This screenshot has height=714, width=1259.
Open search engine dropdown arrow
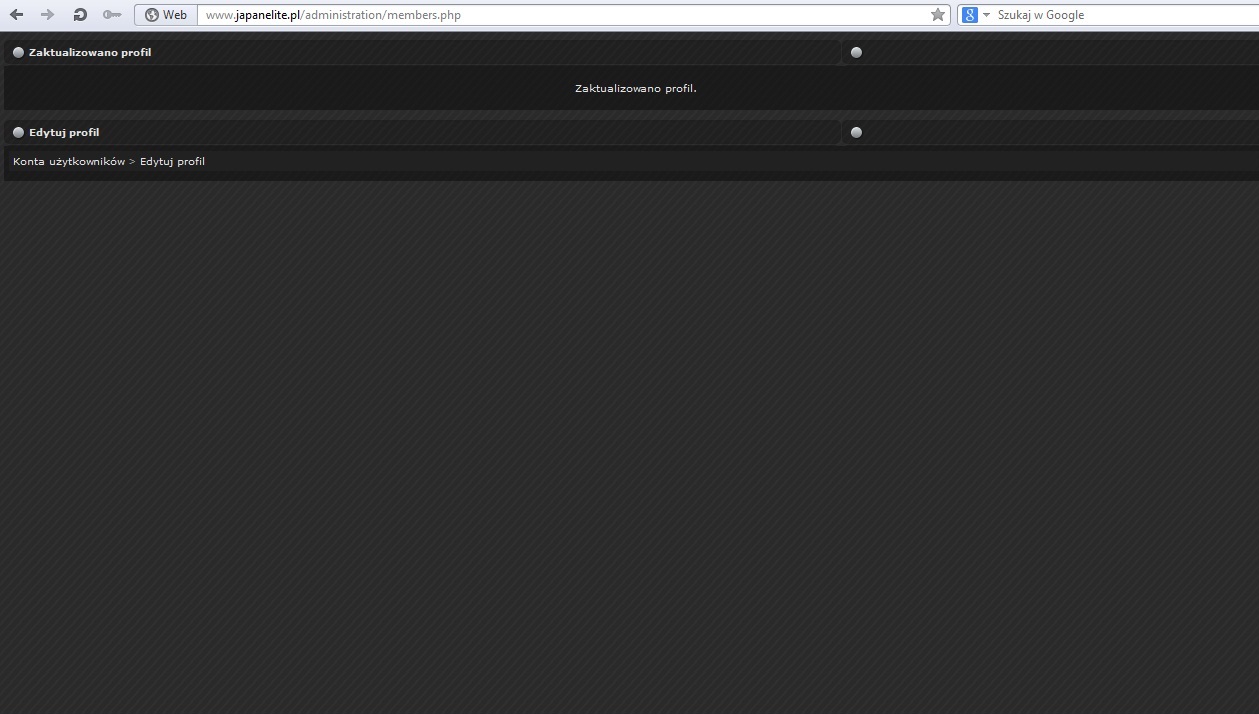986,15
